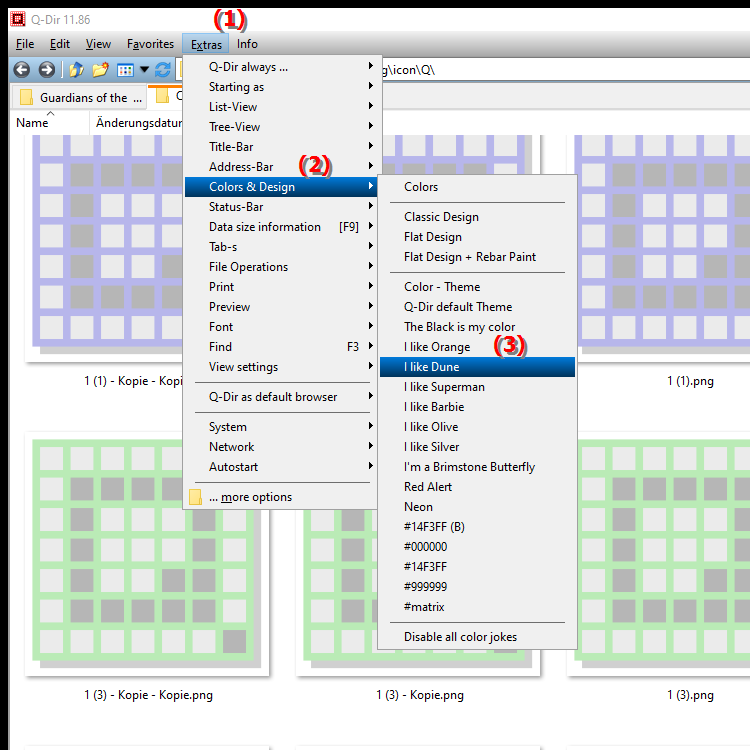
Task: Click the view mode grid icon
Action: 125,70
